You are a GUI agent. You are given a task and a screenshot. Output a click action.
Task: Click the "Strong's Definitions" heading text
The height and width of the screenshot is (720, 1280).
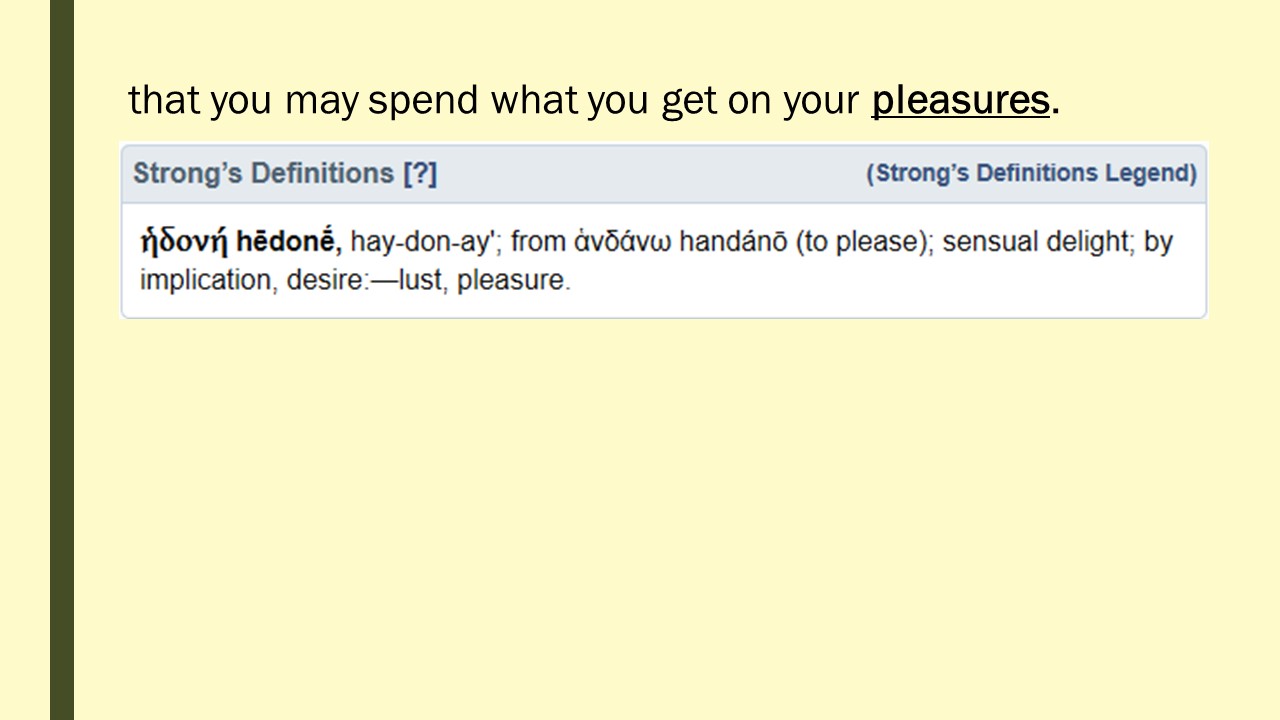tap(264, 173)
